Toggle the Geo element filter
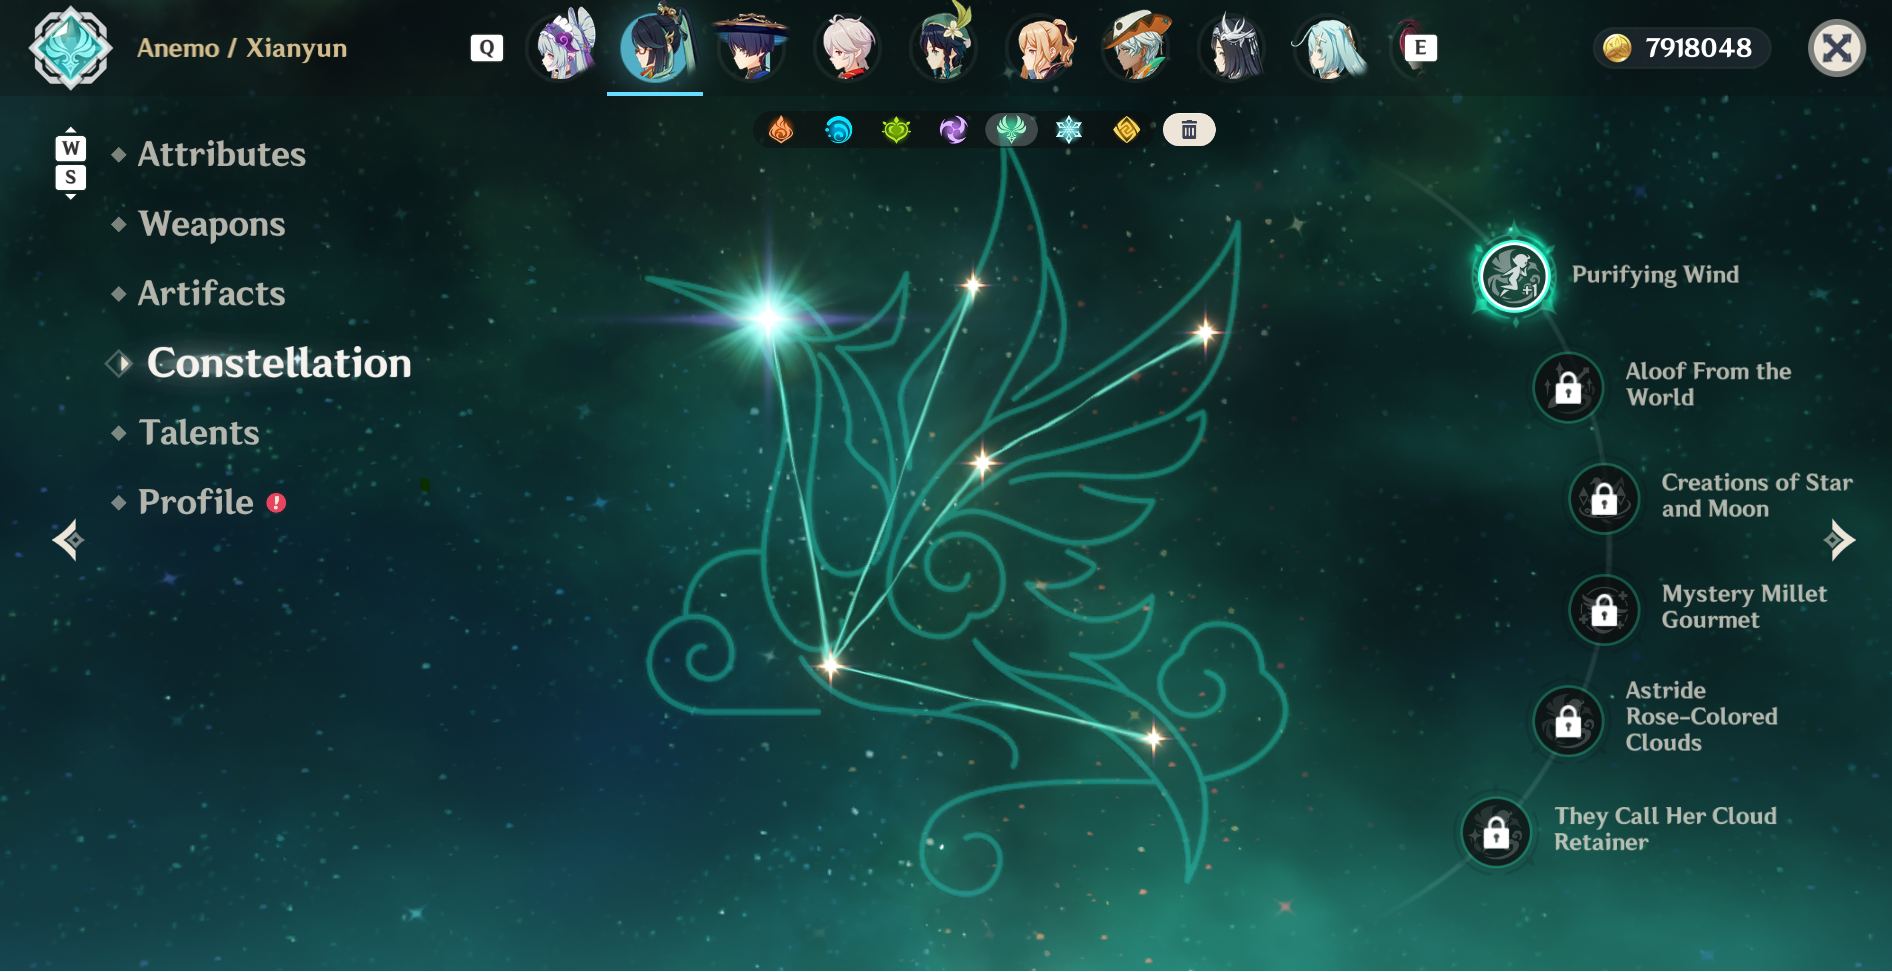 click(x=1127, y=130)
